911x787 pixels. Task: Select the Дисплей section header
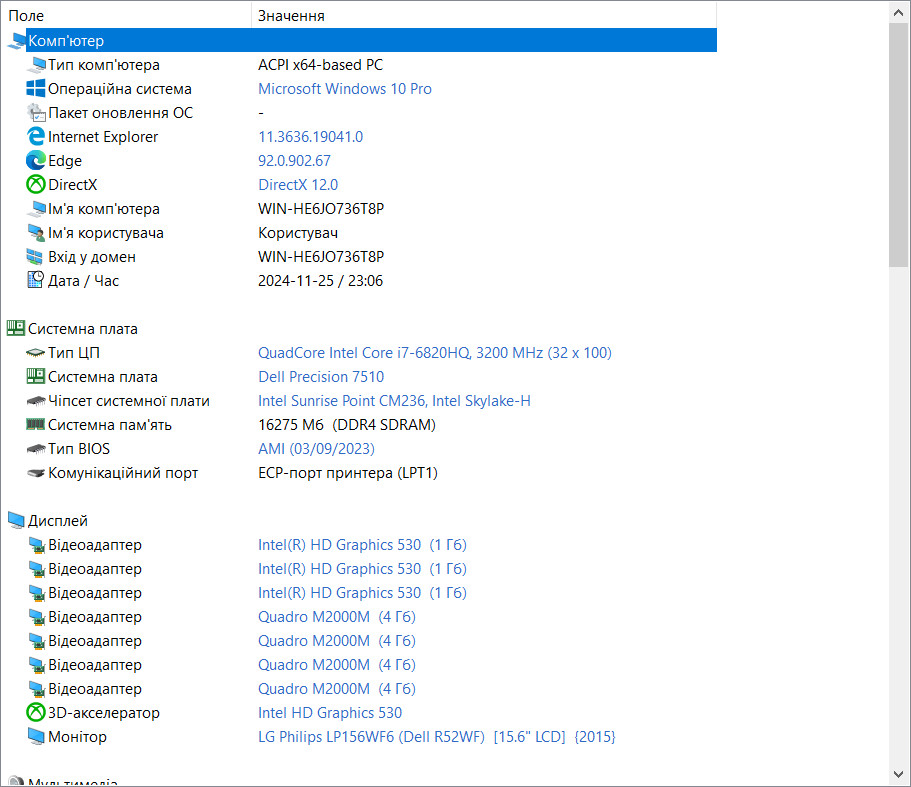click(x=58, y=520)
